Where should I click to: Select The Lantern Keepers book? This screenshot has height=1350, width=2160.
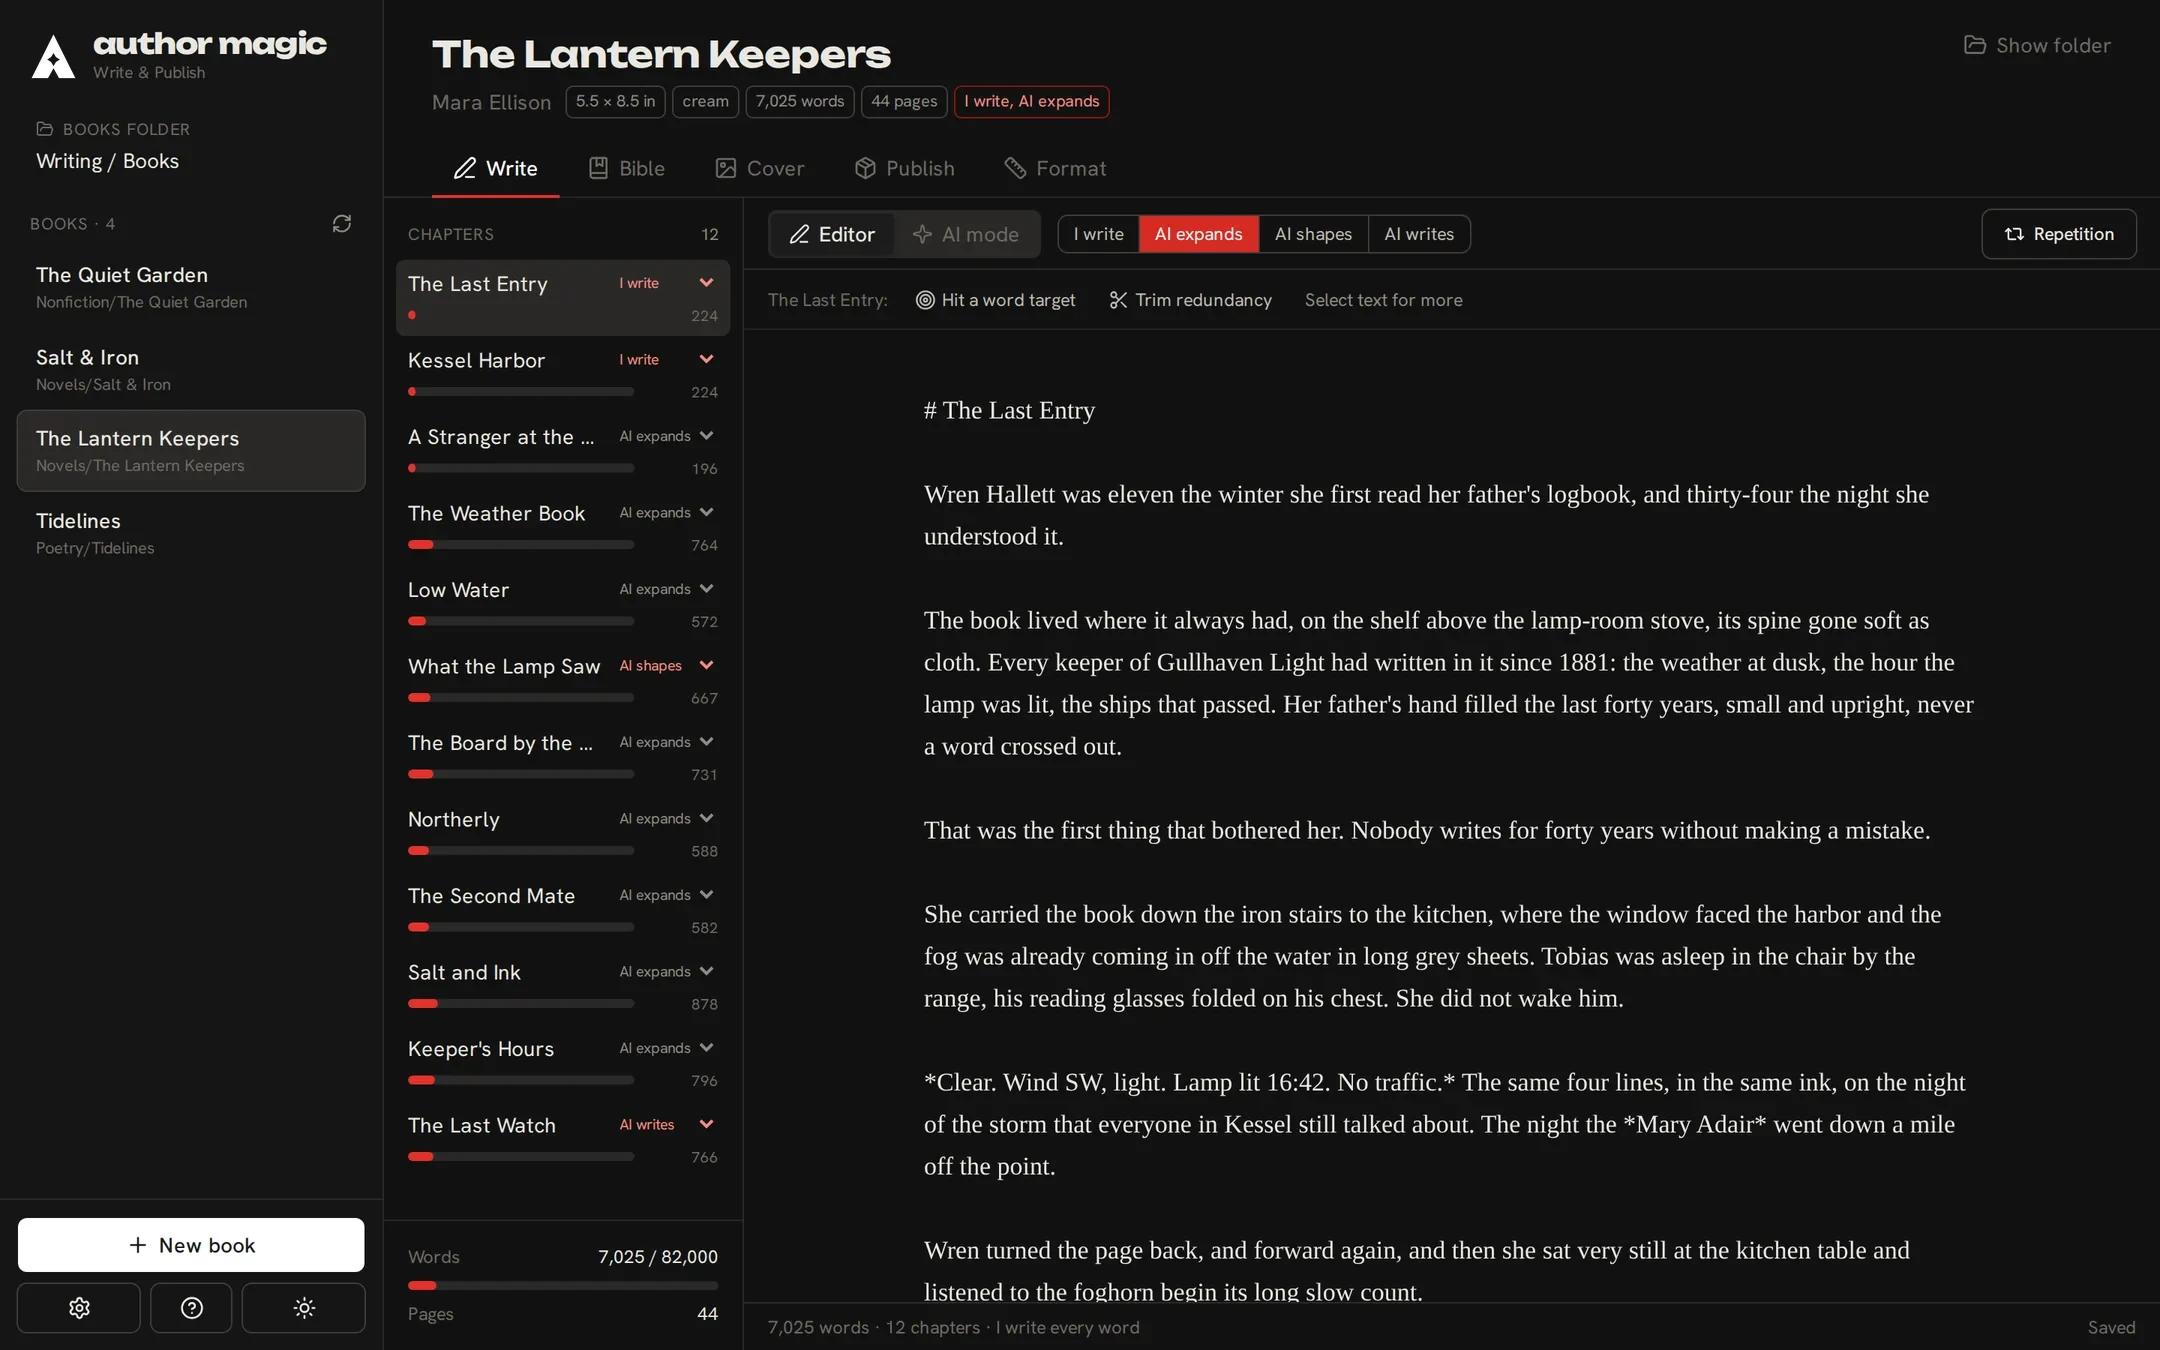point(191,451)
